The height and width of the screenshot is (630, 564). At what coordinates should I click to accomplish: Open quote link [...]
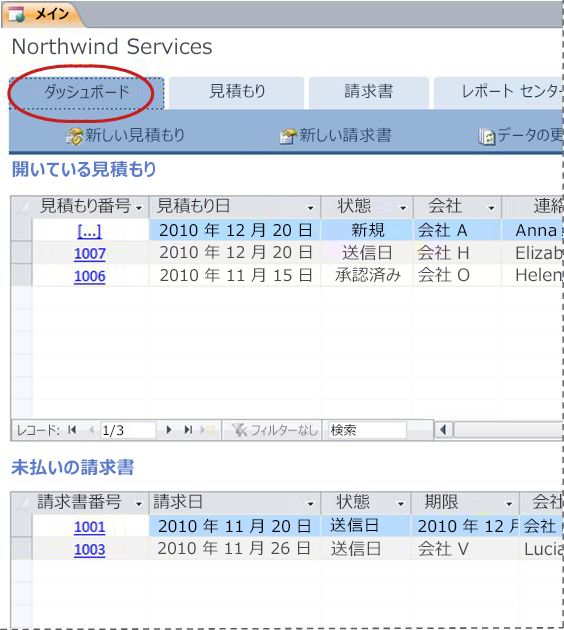89,231
